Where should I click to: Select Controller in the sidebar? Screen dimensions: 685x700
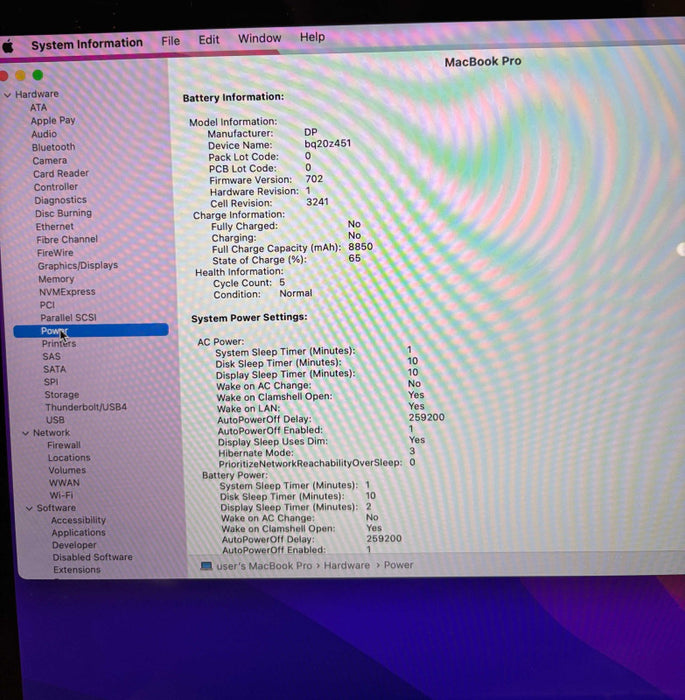click(x=56, y=187)
